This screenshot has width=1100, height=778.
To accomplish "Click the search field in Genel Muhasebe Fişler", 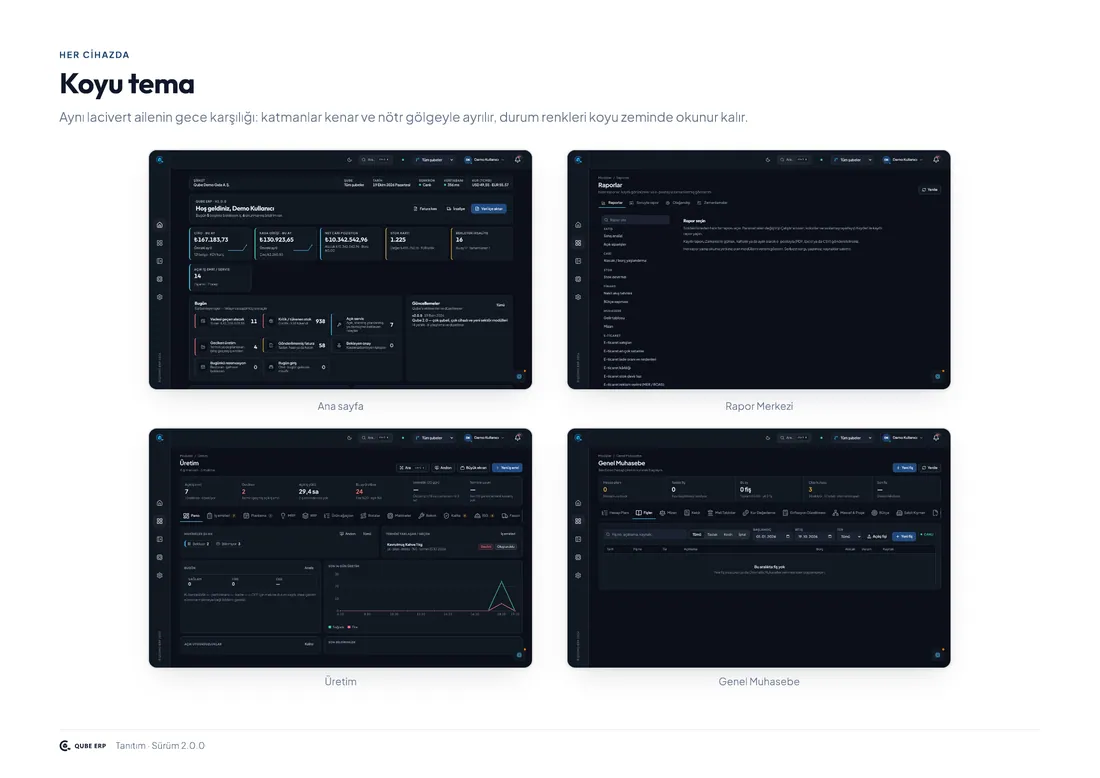I will pos(645,535).
